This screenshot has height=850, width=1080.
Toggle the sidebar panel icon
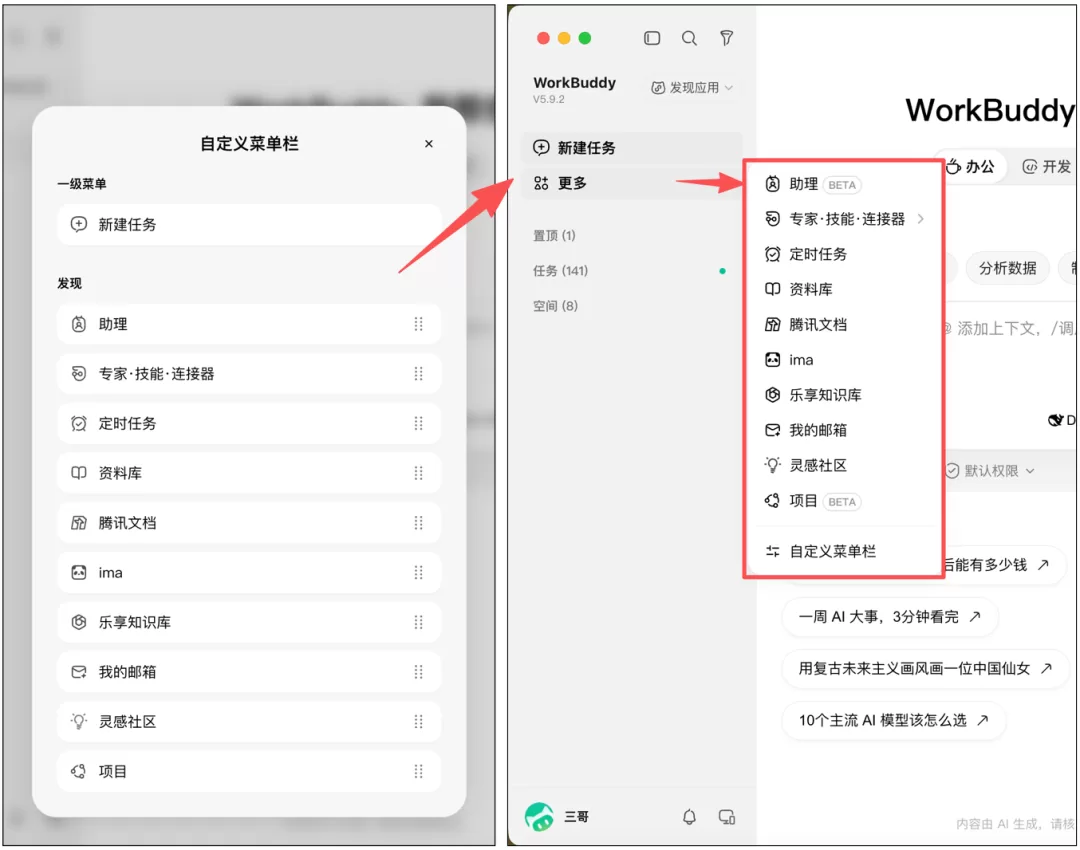coord(652,38)
